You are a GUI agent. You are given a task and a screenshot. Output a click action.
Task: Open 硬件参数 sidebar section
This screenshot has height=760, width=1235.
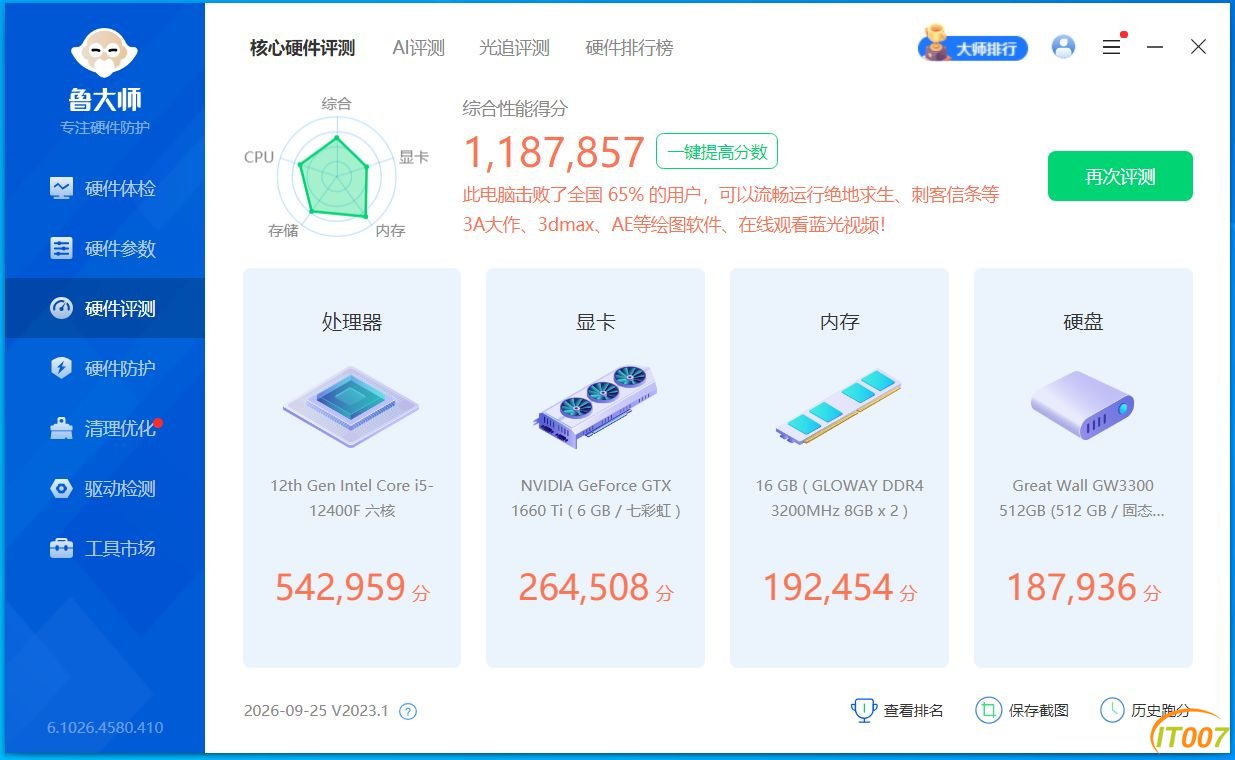click(104, 248)
